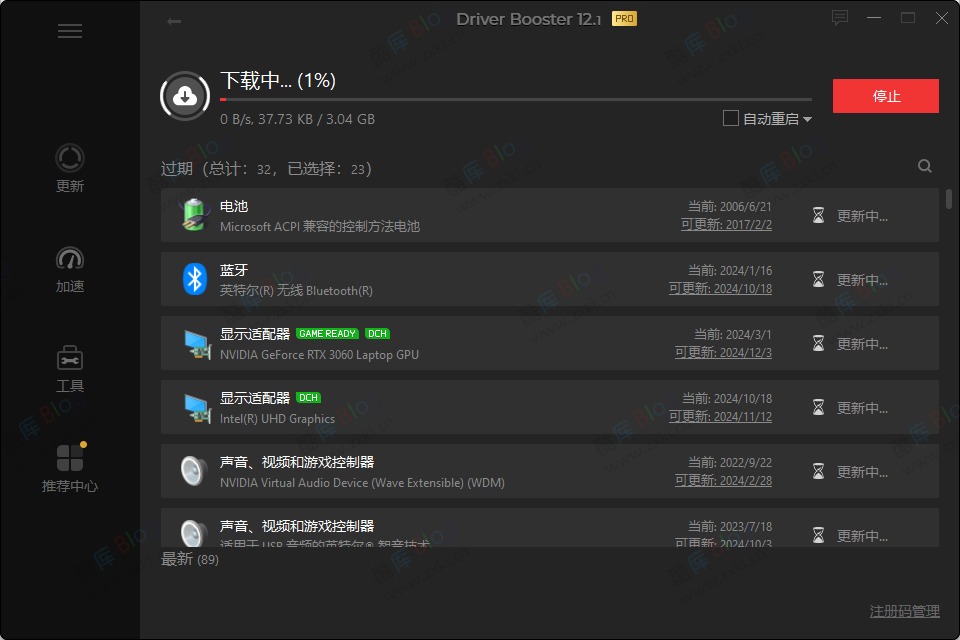
Task: Expand the dropdown arrow next to 自动重启
Action: (806, 118)
